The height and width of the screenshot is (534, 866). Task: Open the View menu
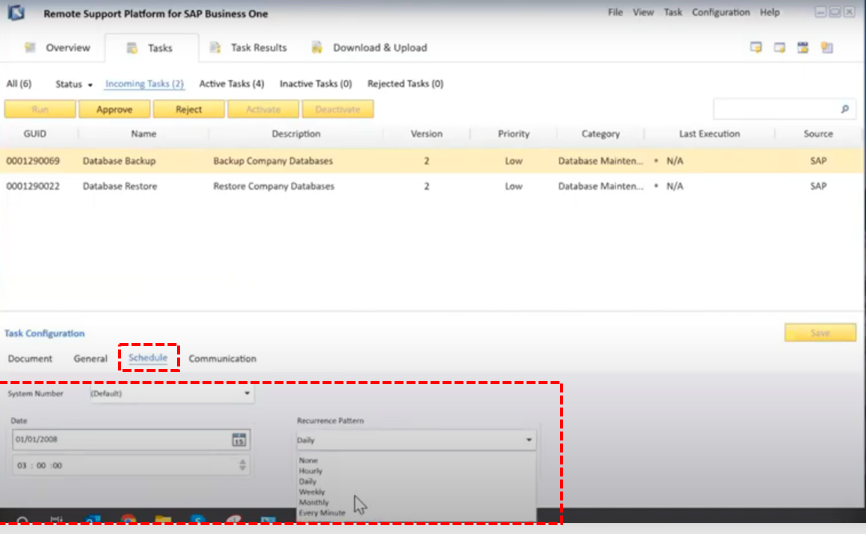(x=643, y=12)
